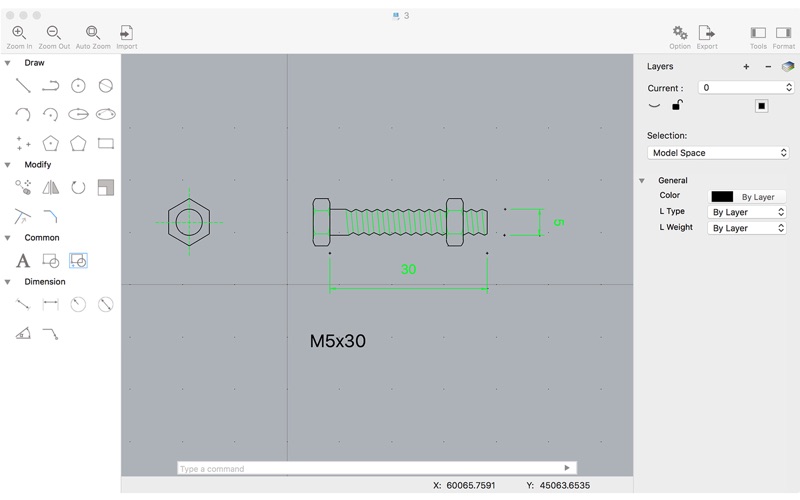Toggle the layer lock icon
The image size is (800, 500).
point(677,105)
